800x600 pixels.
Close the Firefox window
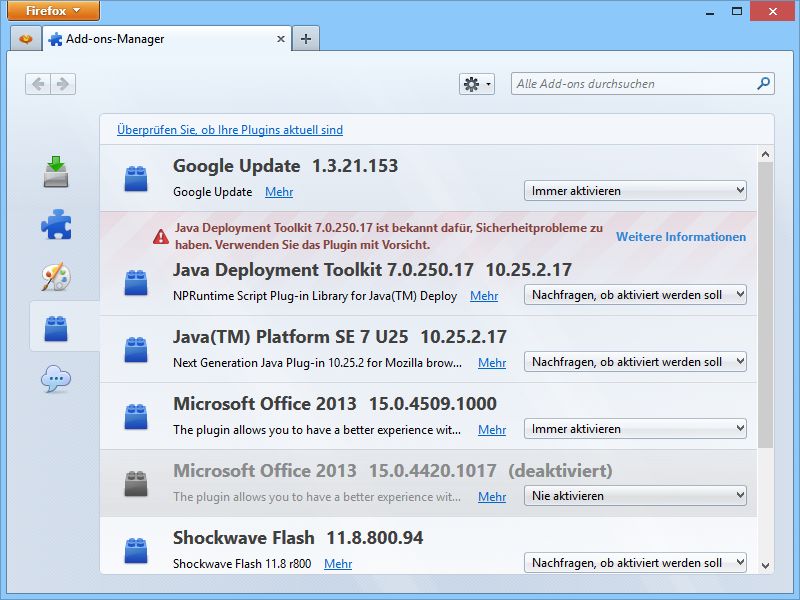[773, 11]
